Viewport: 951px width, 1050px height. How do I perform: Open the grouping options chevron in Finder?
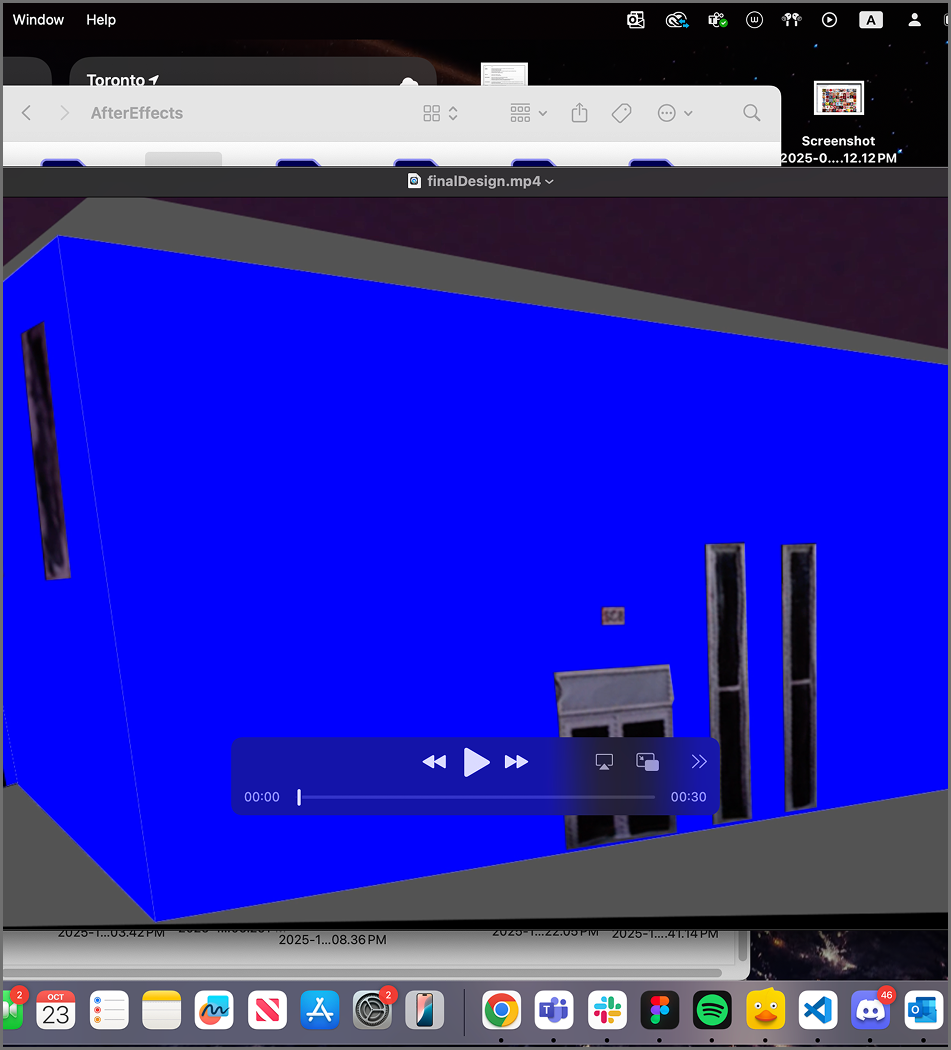(x=543, y=113)
